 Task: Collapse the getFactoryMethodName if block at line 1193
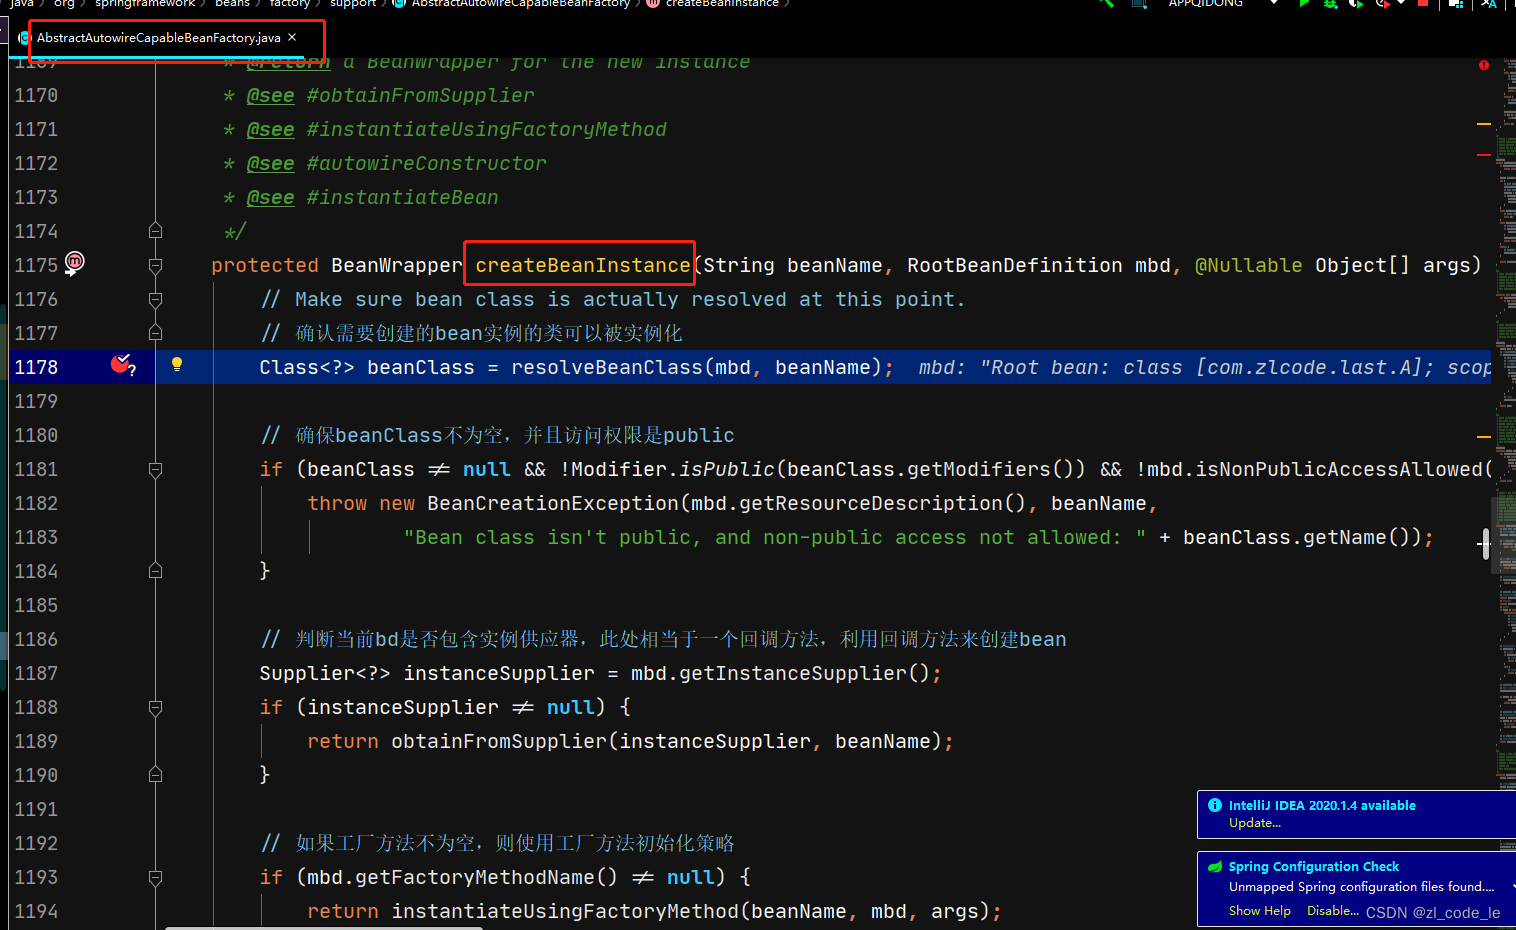tap(155, 877)
